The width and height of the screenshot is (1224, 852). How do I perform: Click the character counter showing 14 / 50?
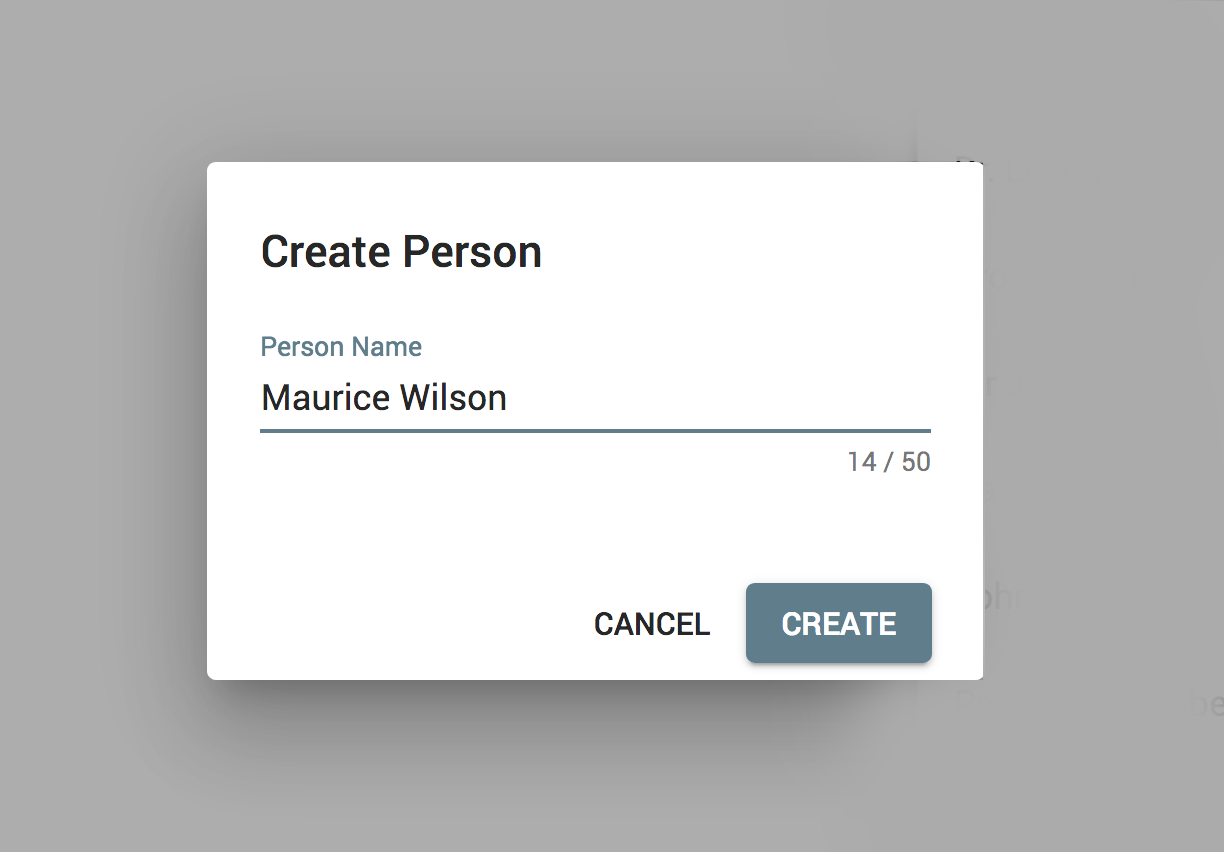click(888, 461)
